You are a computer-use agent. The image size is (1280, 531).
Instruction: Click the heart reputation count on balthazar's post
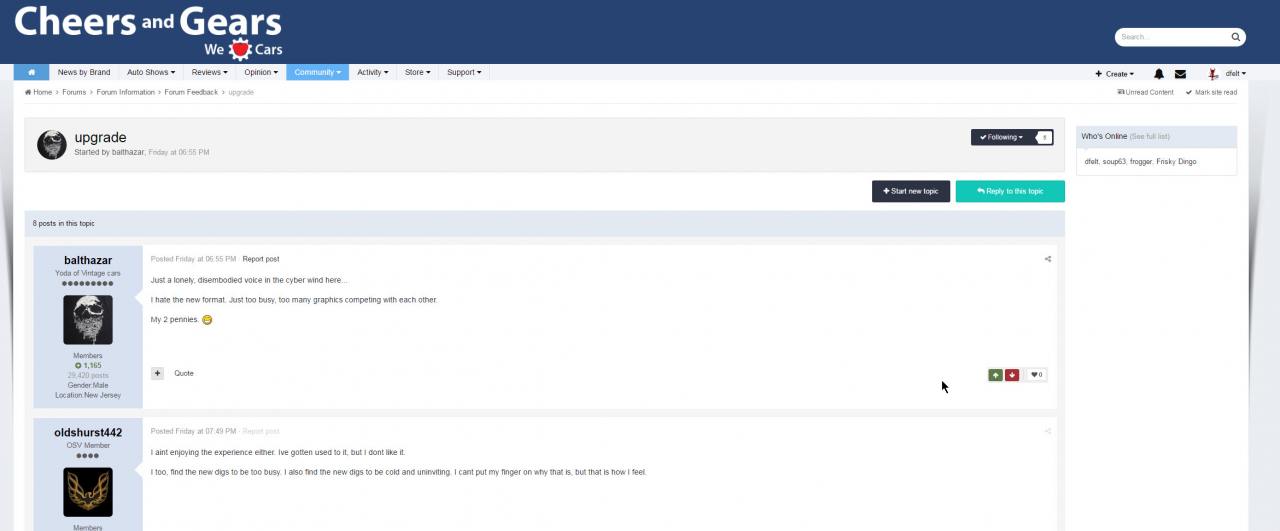pyautogui.click(x=1037, y=375)
